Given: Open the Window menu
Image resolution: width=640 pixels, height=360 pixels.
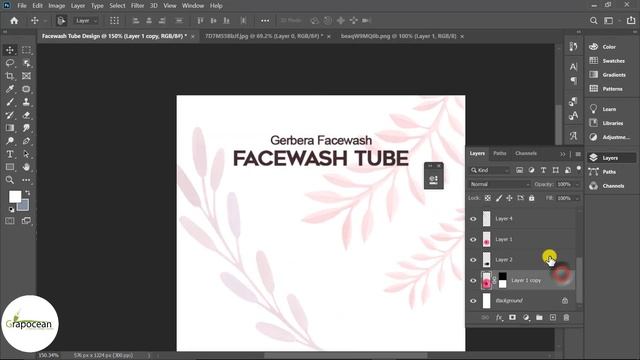Looking at the screenshot, I should click(x=193, y=6).
